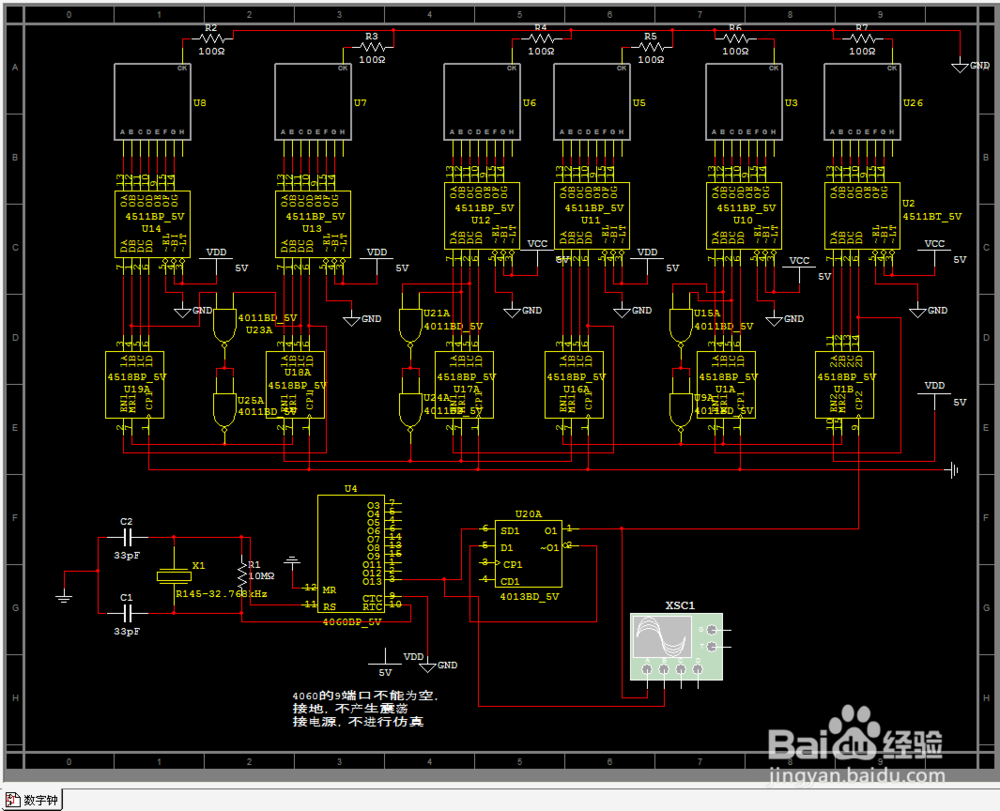Select counter U19A 4518BP_5V

point(135,384)
